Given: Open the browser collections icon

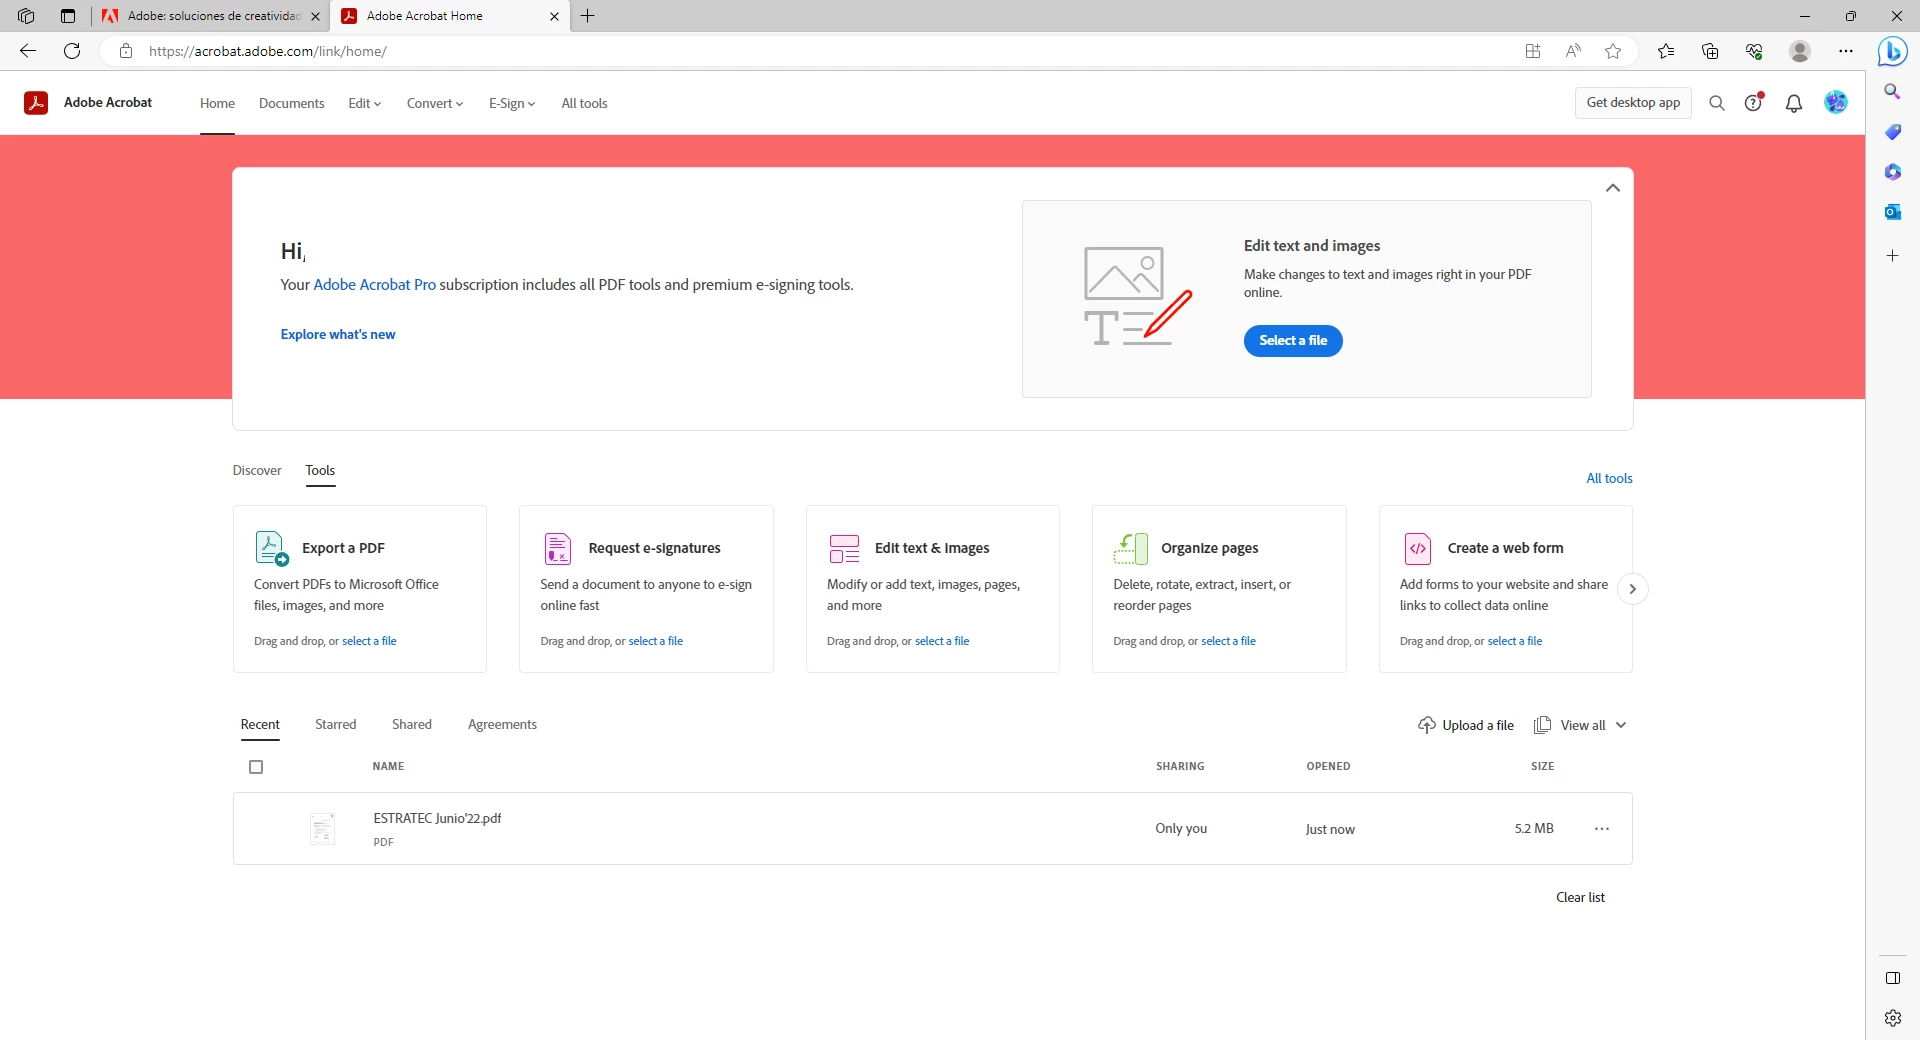Looking at the screenshot, I should point(1710,51).
